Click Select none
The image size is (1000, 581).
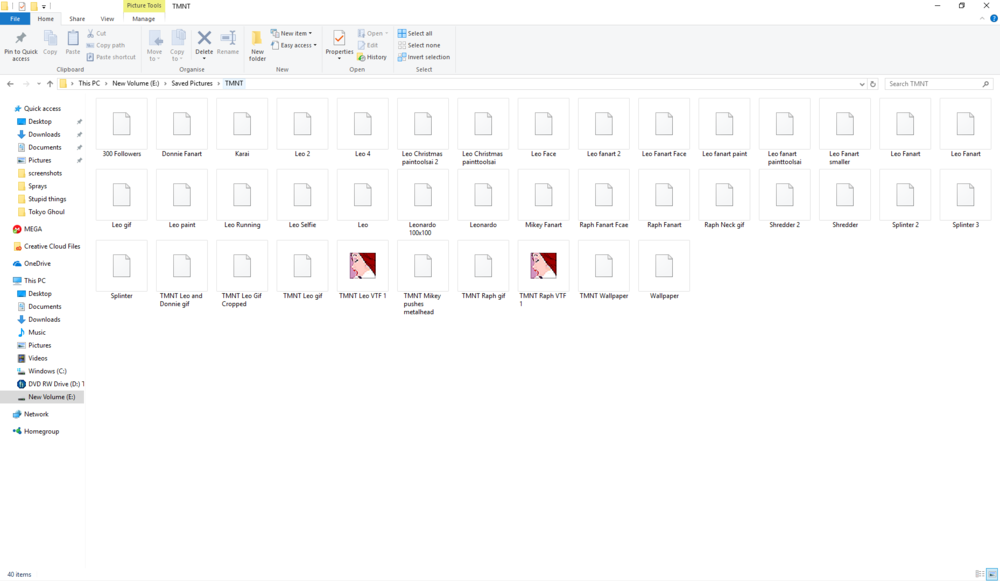click(x=419, y=45)
